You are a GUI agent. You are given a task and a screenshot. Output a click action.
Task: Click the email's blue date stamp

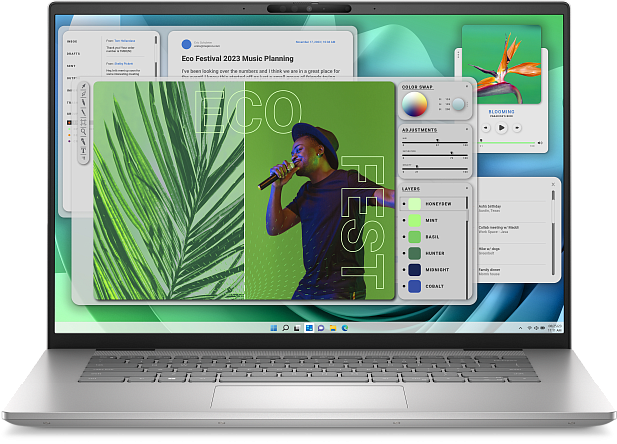click(x=316, y=42)
